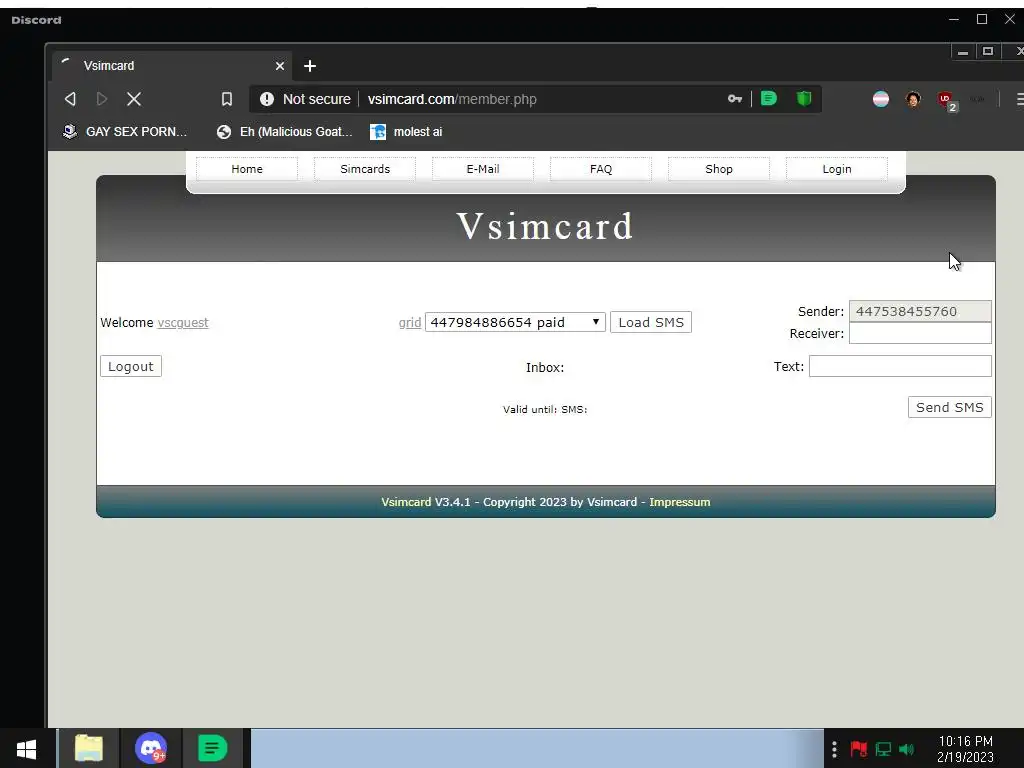Viewport: 1024px width, 768px height.
Task: Maximize the inner browser window
Action: [987, 51]
